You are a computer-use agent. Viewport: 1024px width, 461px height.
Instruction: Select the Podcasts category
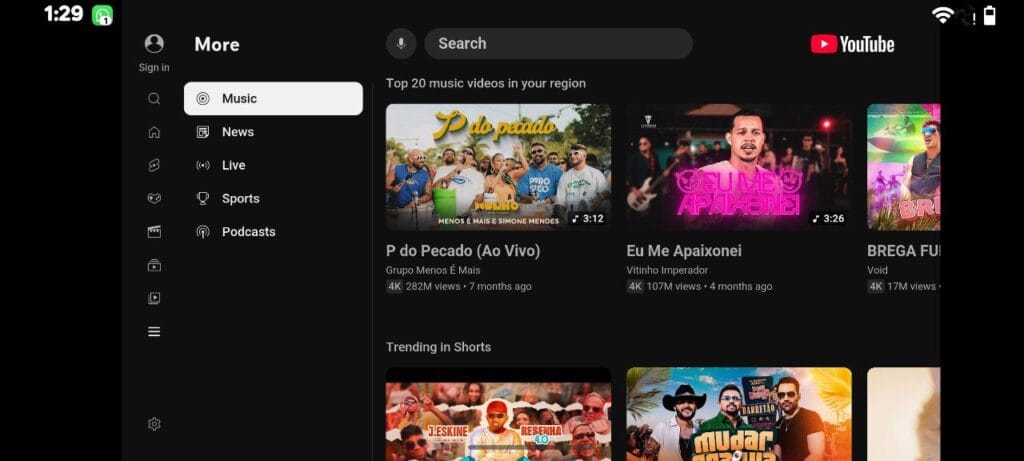273,232
